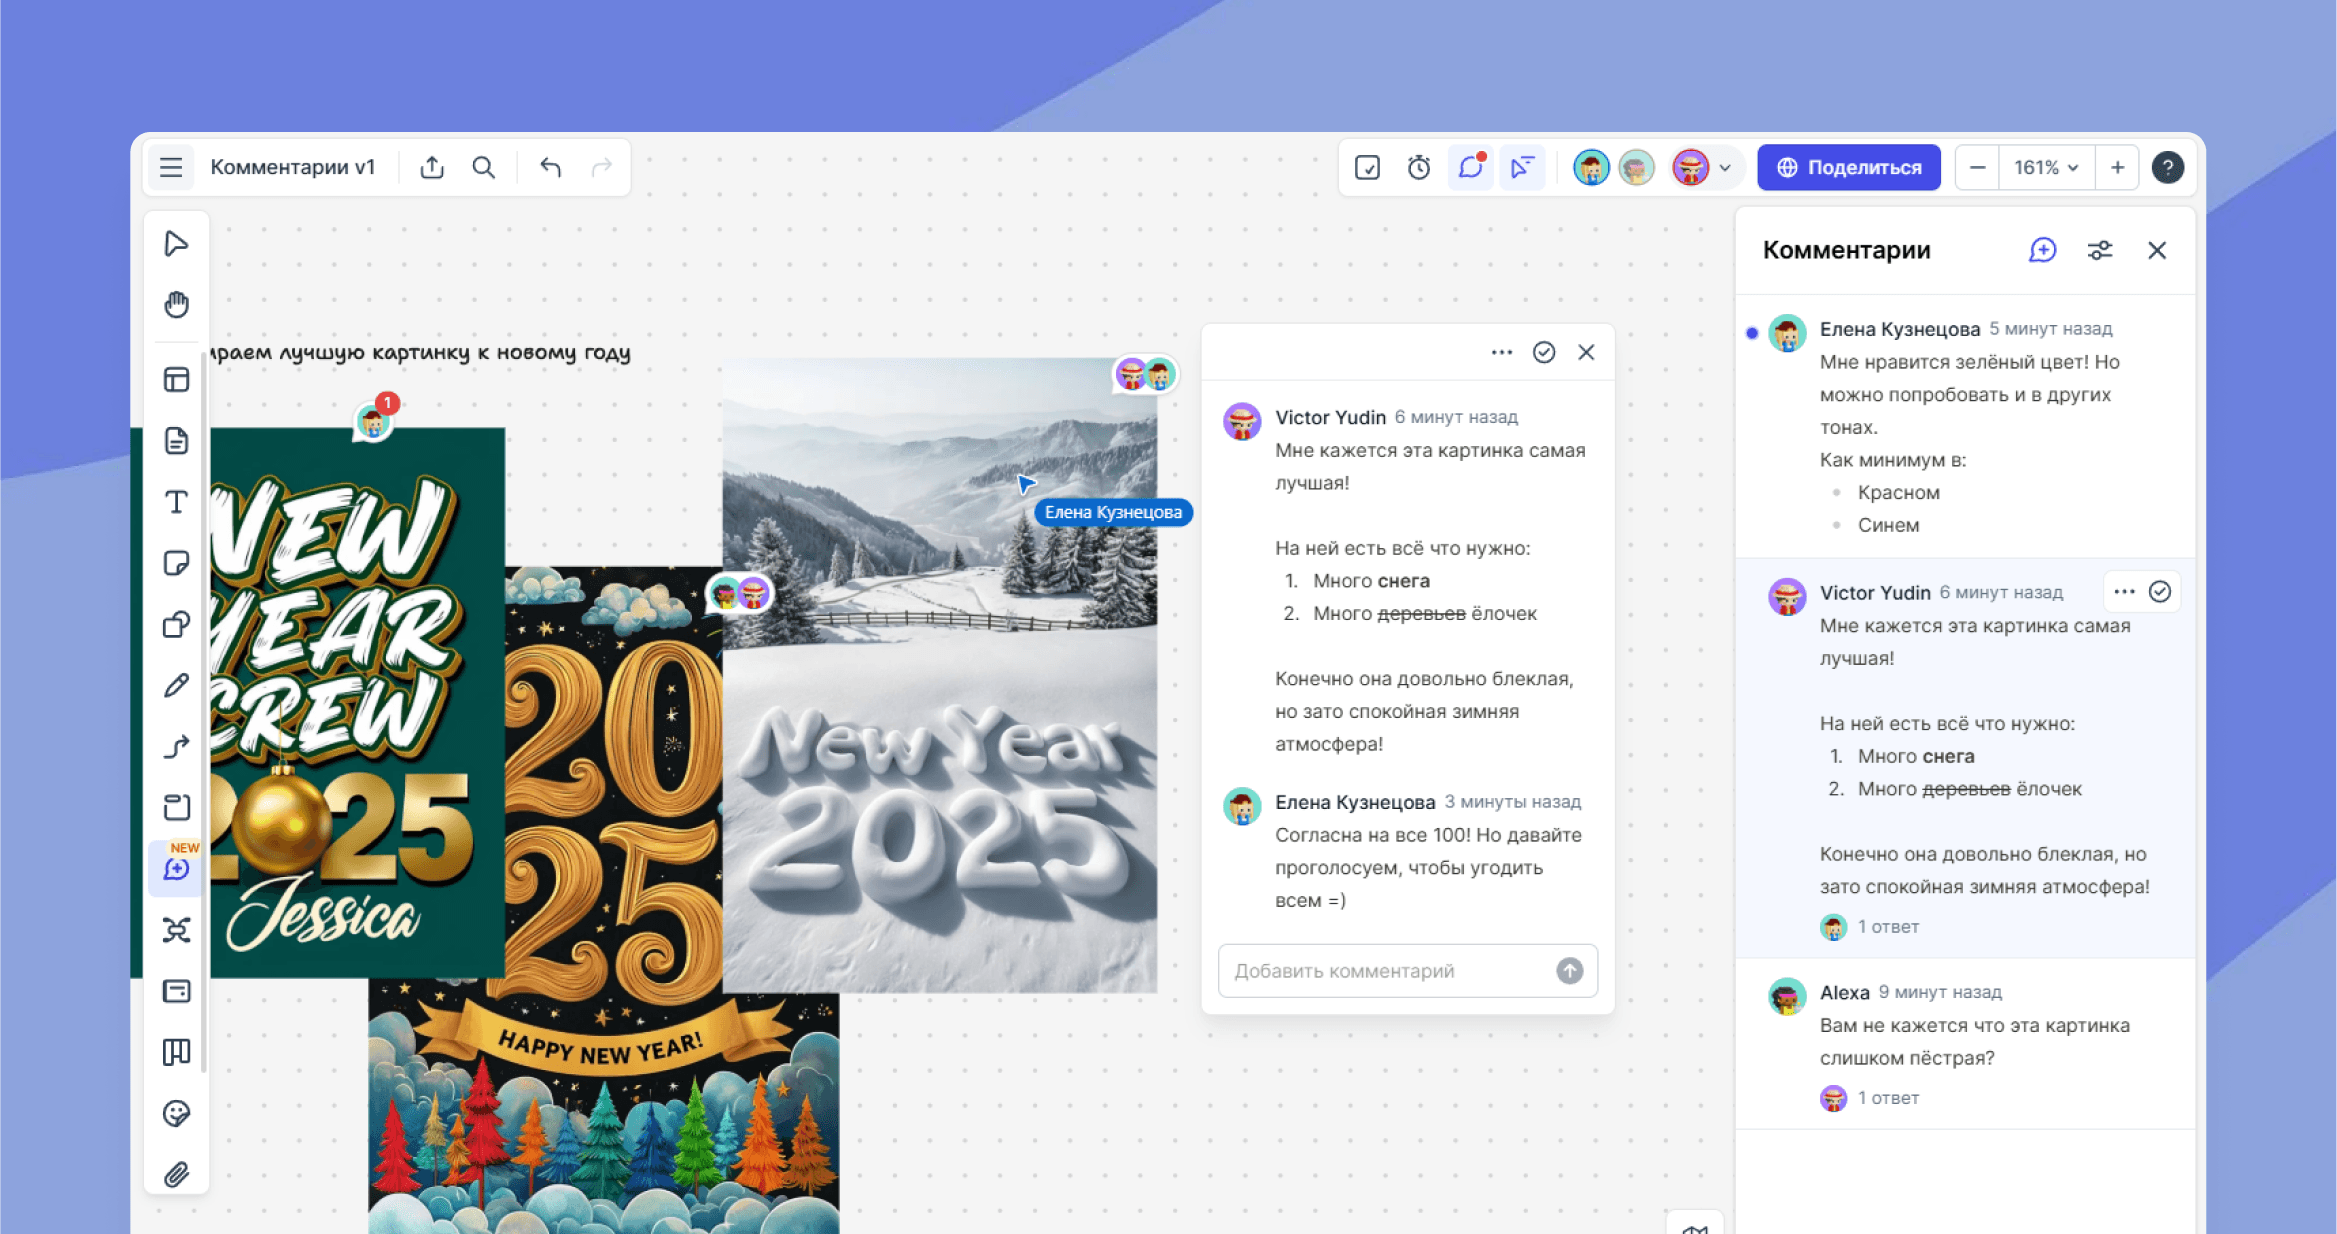The width and height of the screenshot is (2337, 1234).
Task: Select the document tool
Action: click(177, 441)
